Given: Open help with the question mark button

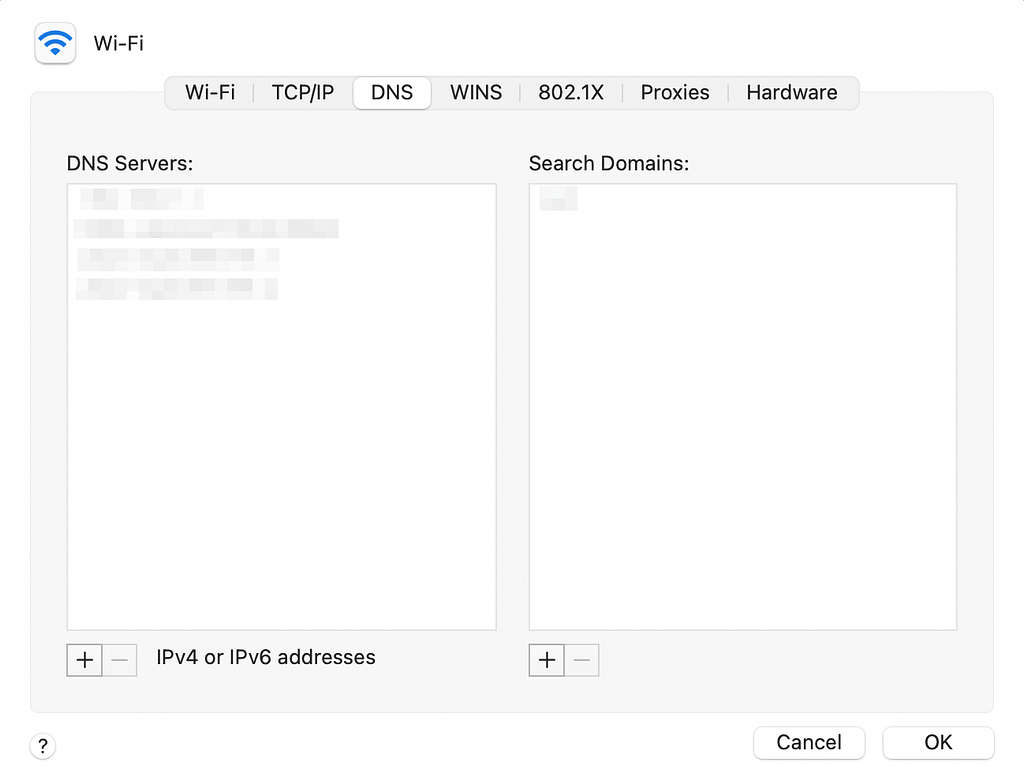Looking at the screenshot, I should [43, 745].
